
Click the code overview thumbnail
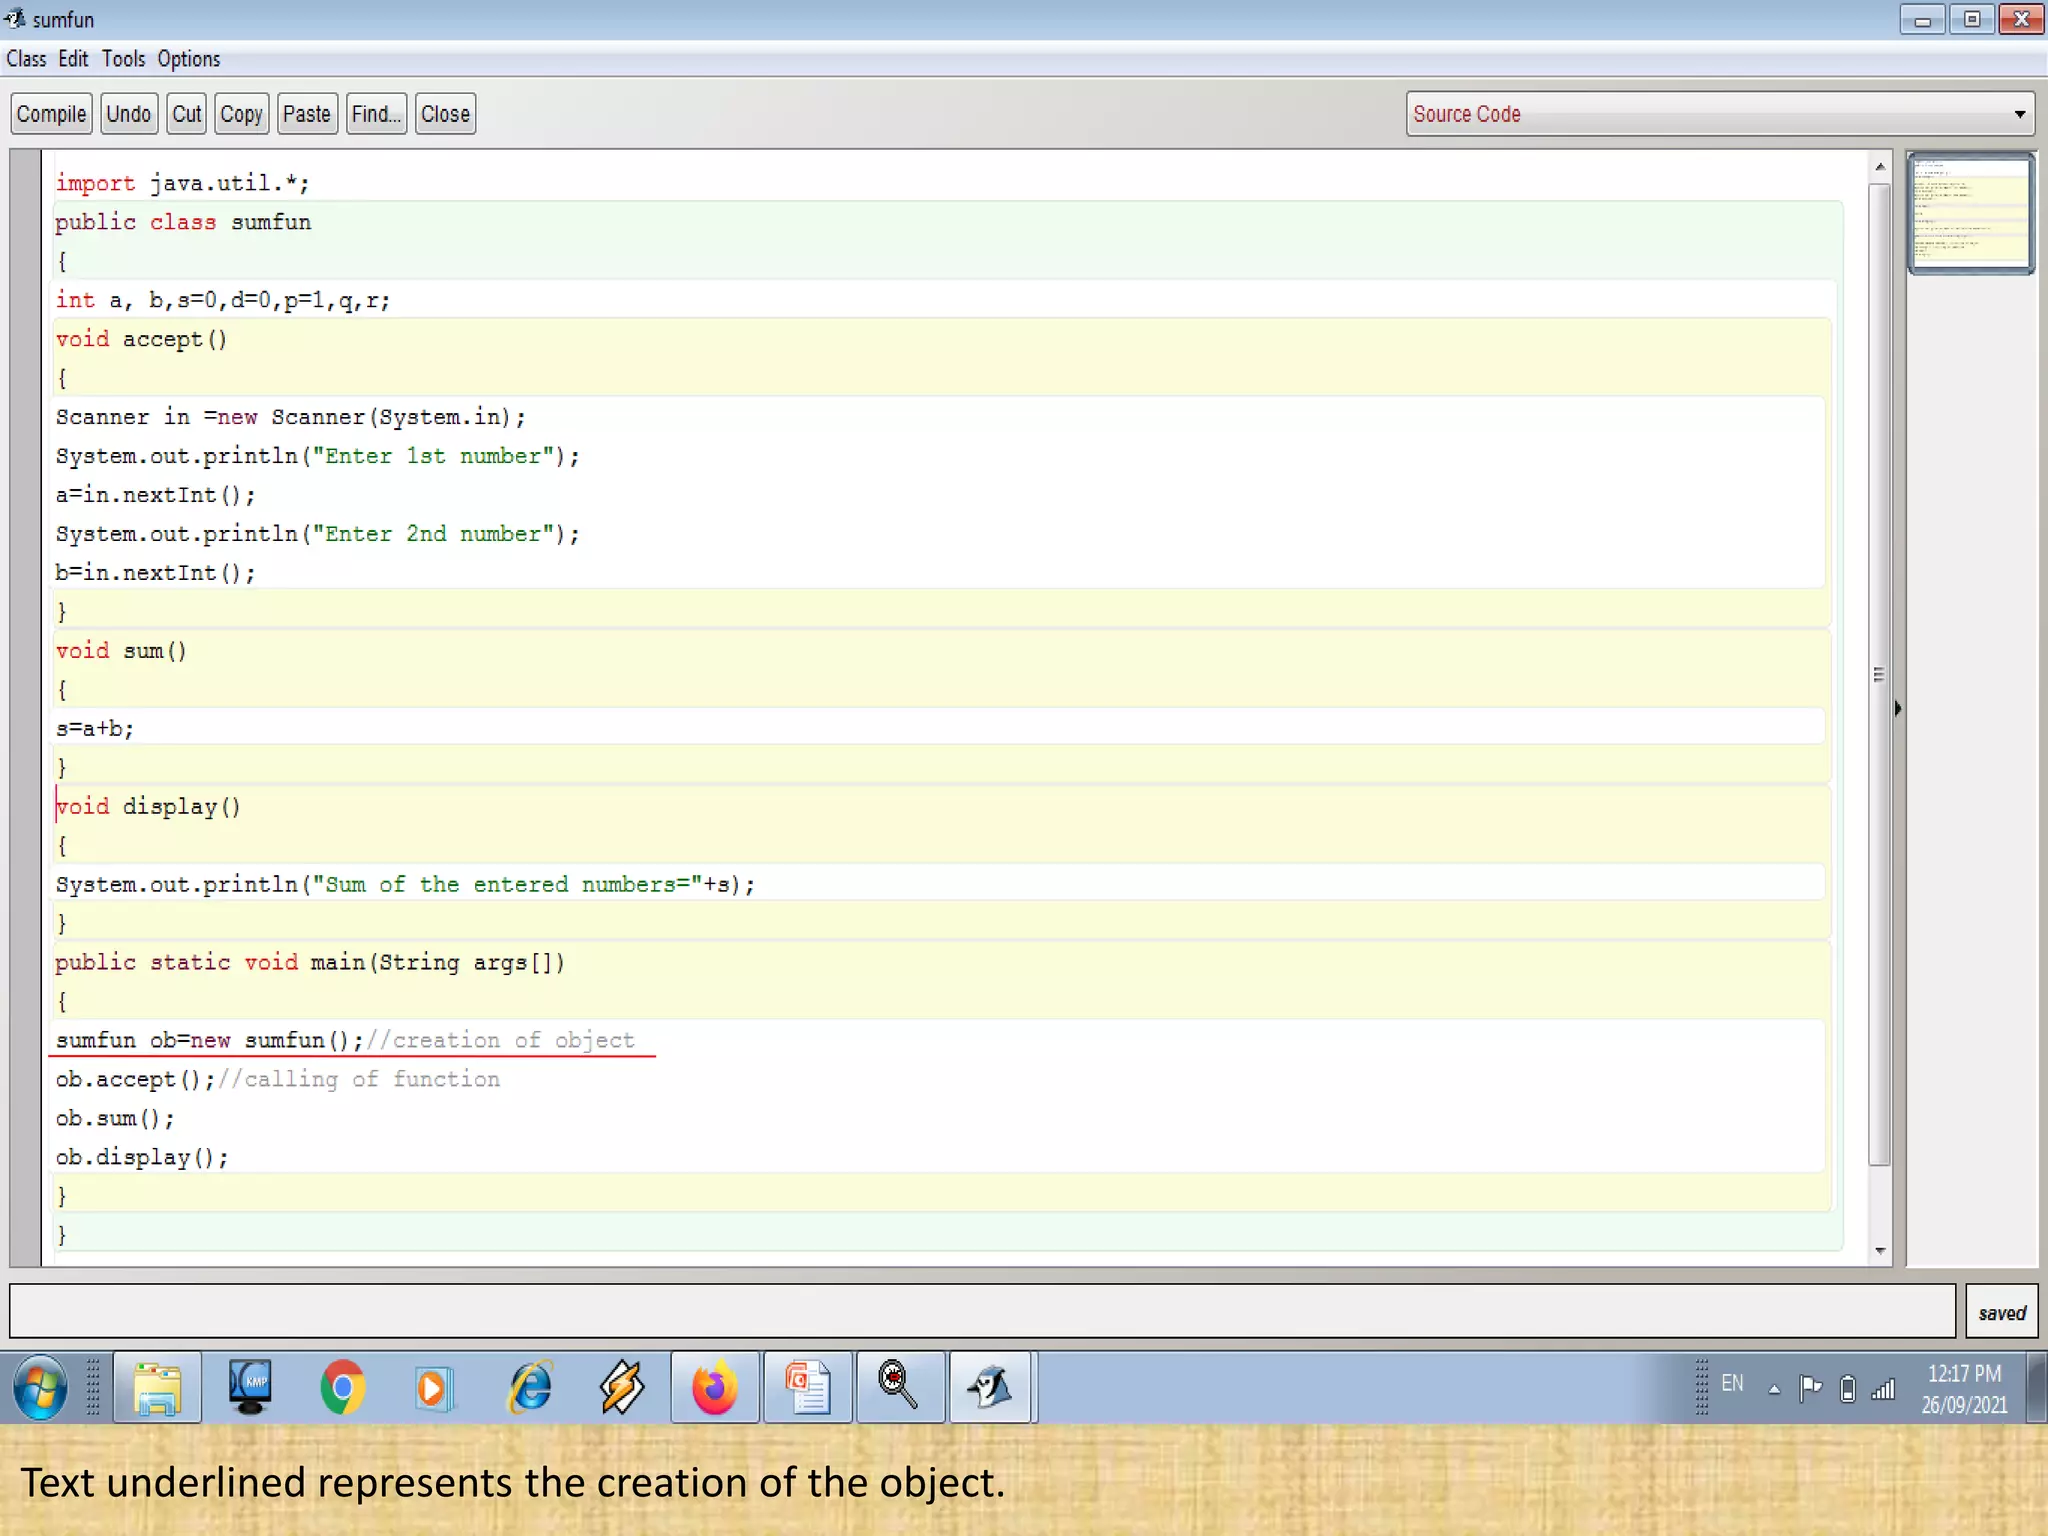tap(1970, 212)
